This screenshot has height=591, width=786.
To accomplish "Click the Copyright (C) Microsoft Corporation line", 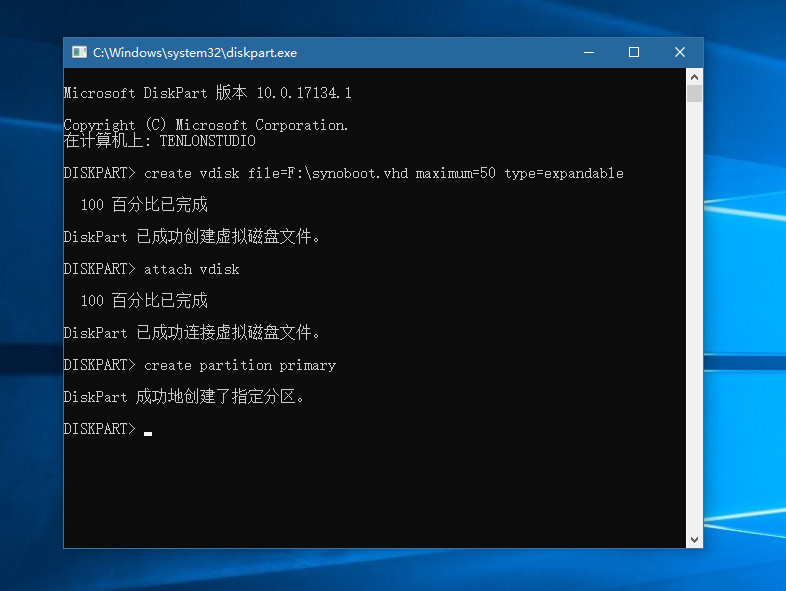I will pos(206,125).
